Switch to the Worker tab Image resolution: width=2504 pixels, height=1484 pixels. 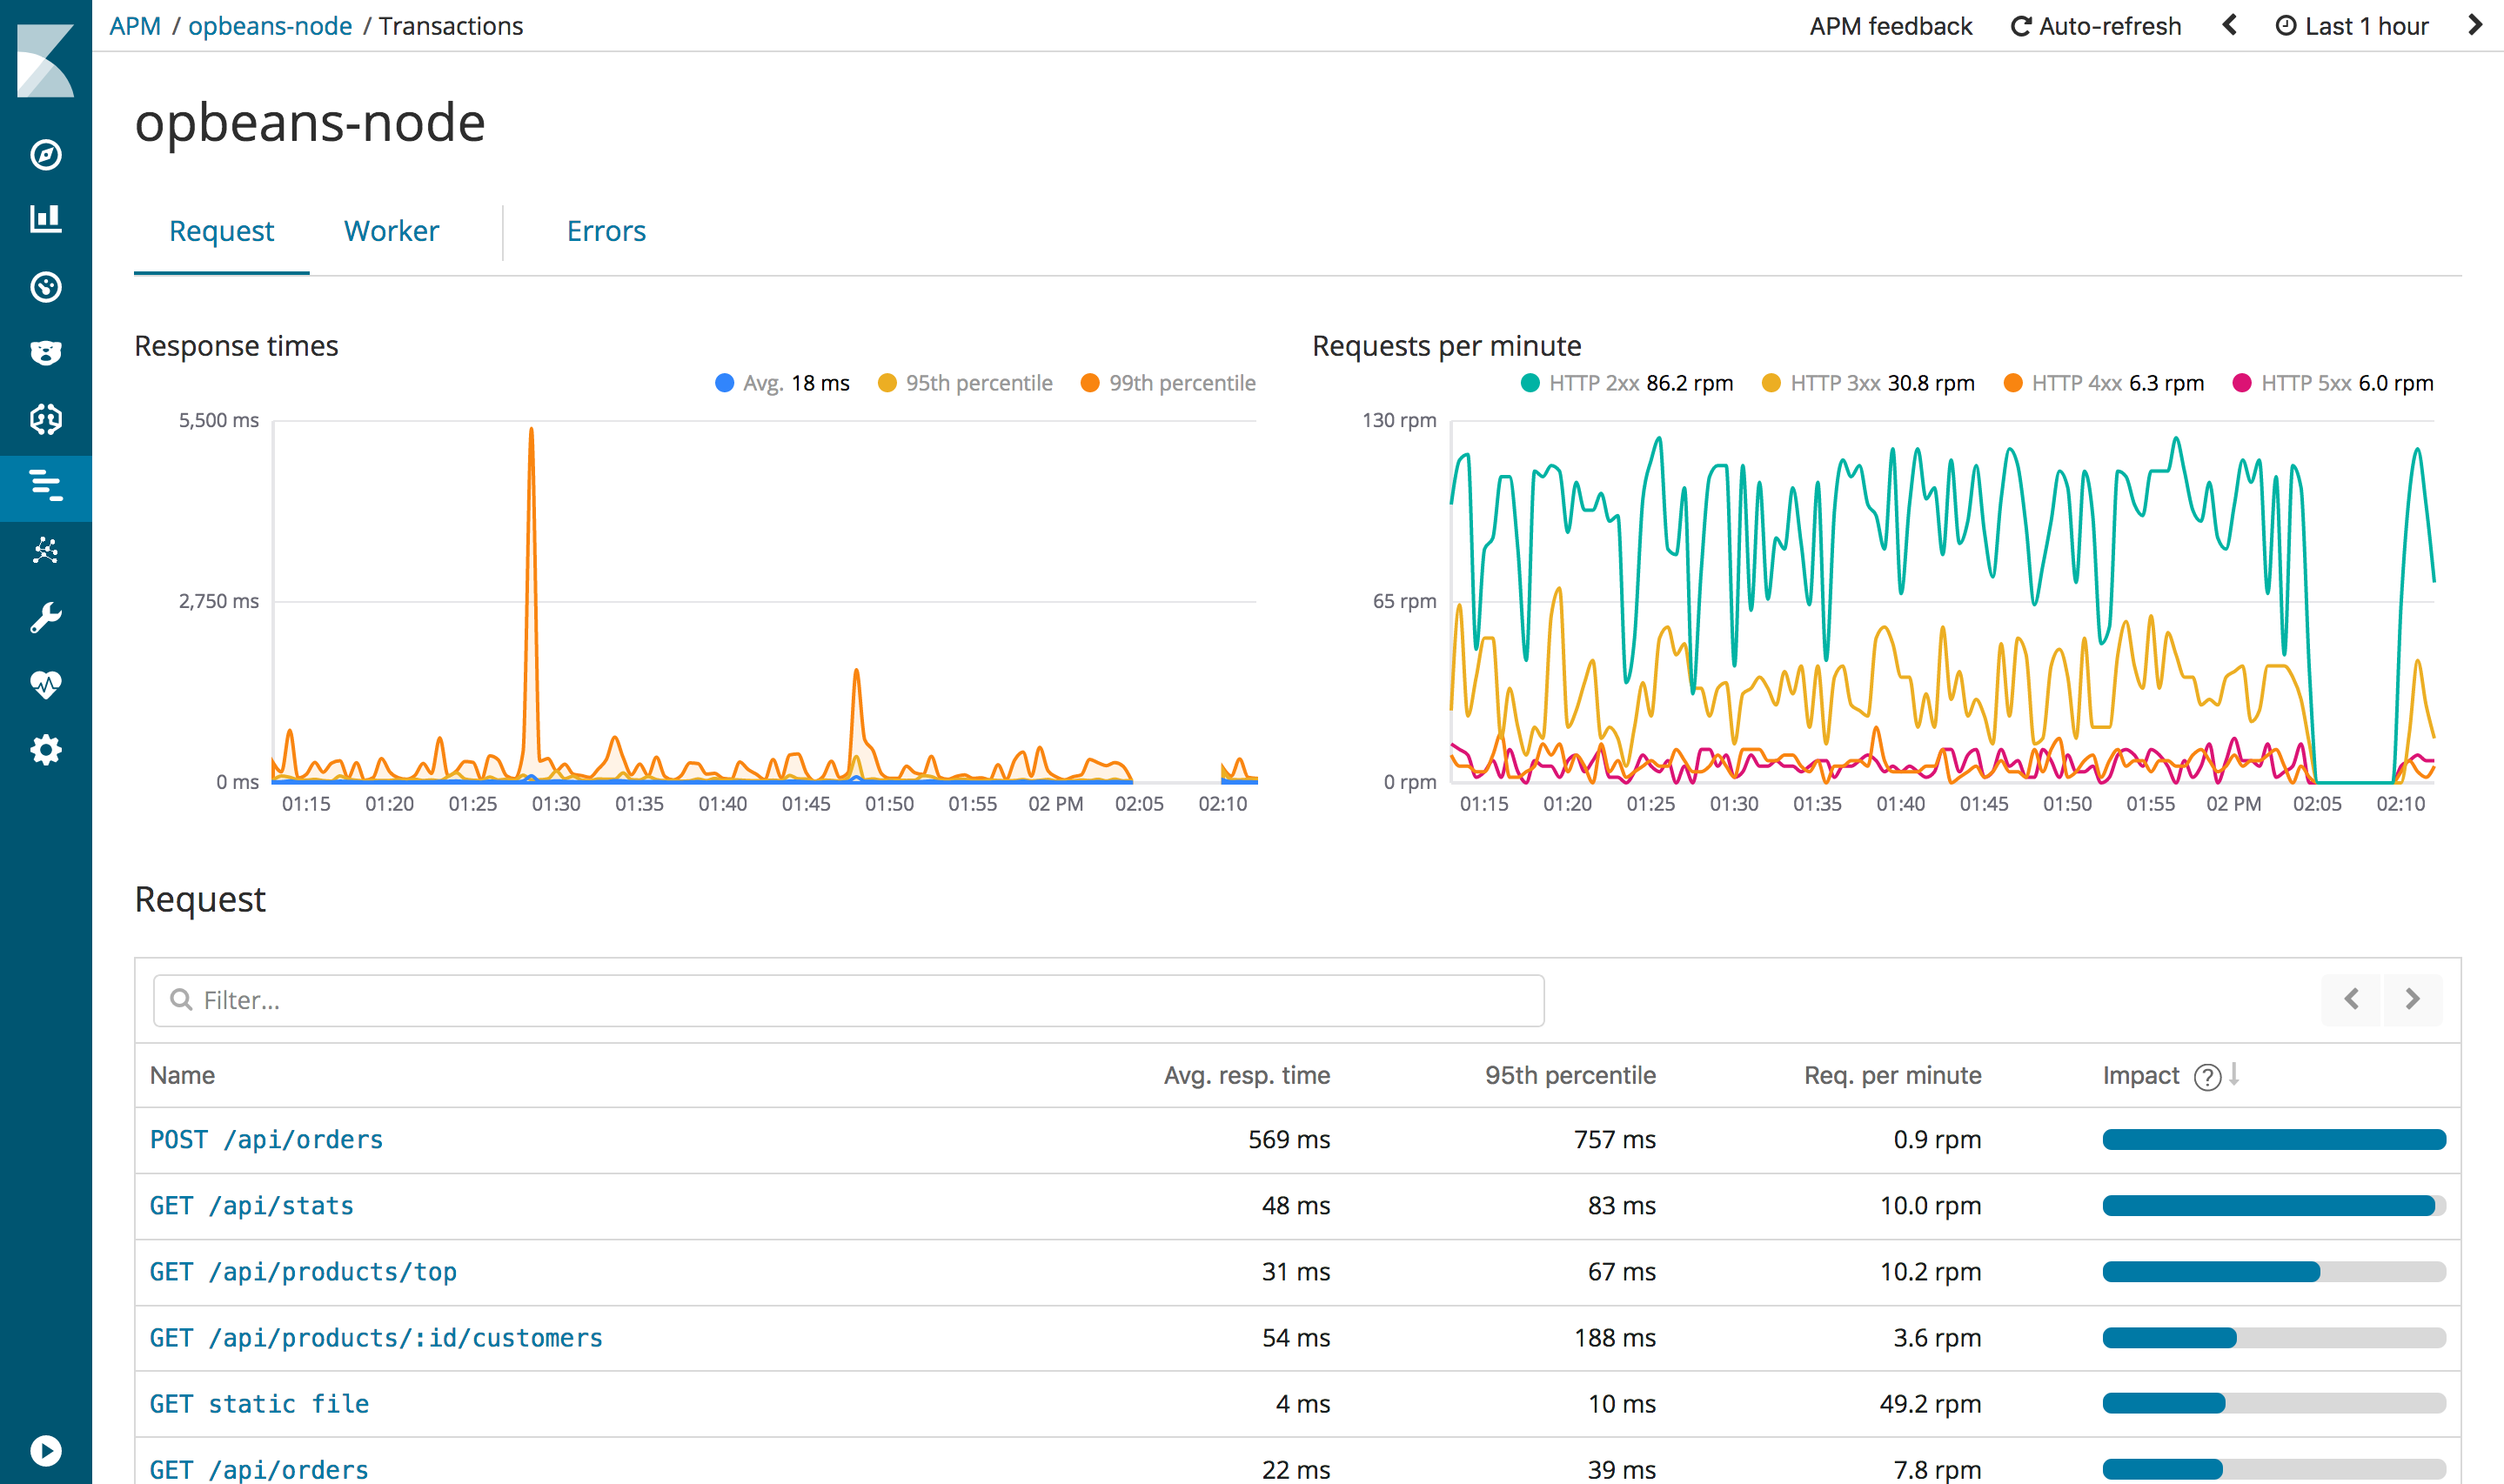391,231
